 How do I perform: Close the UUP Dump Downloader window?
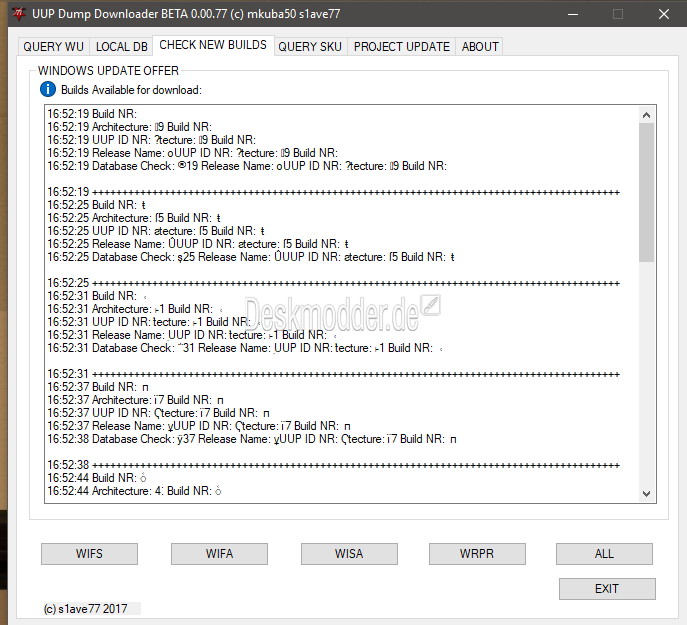(664, 14)
